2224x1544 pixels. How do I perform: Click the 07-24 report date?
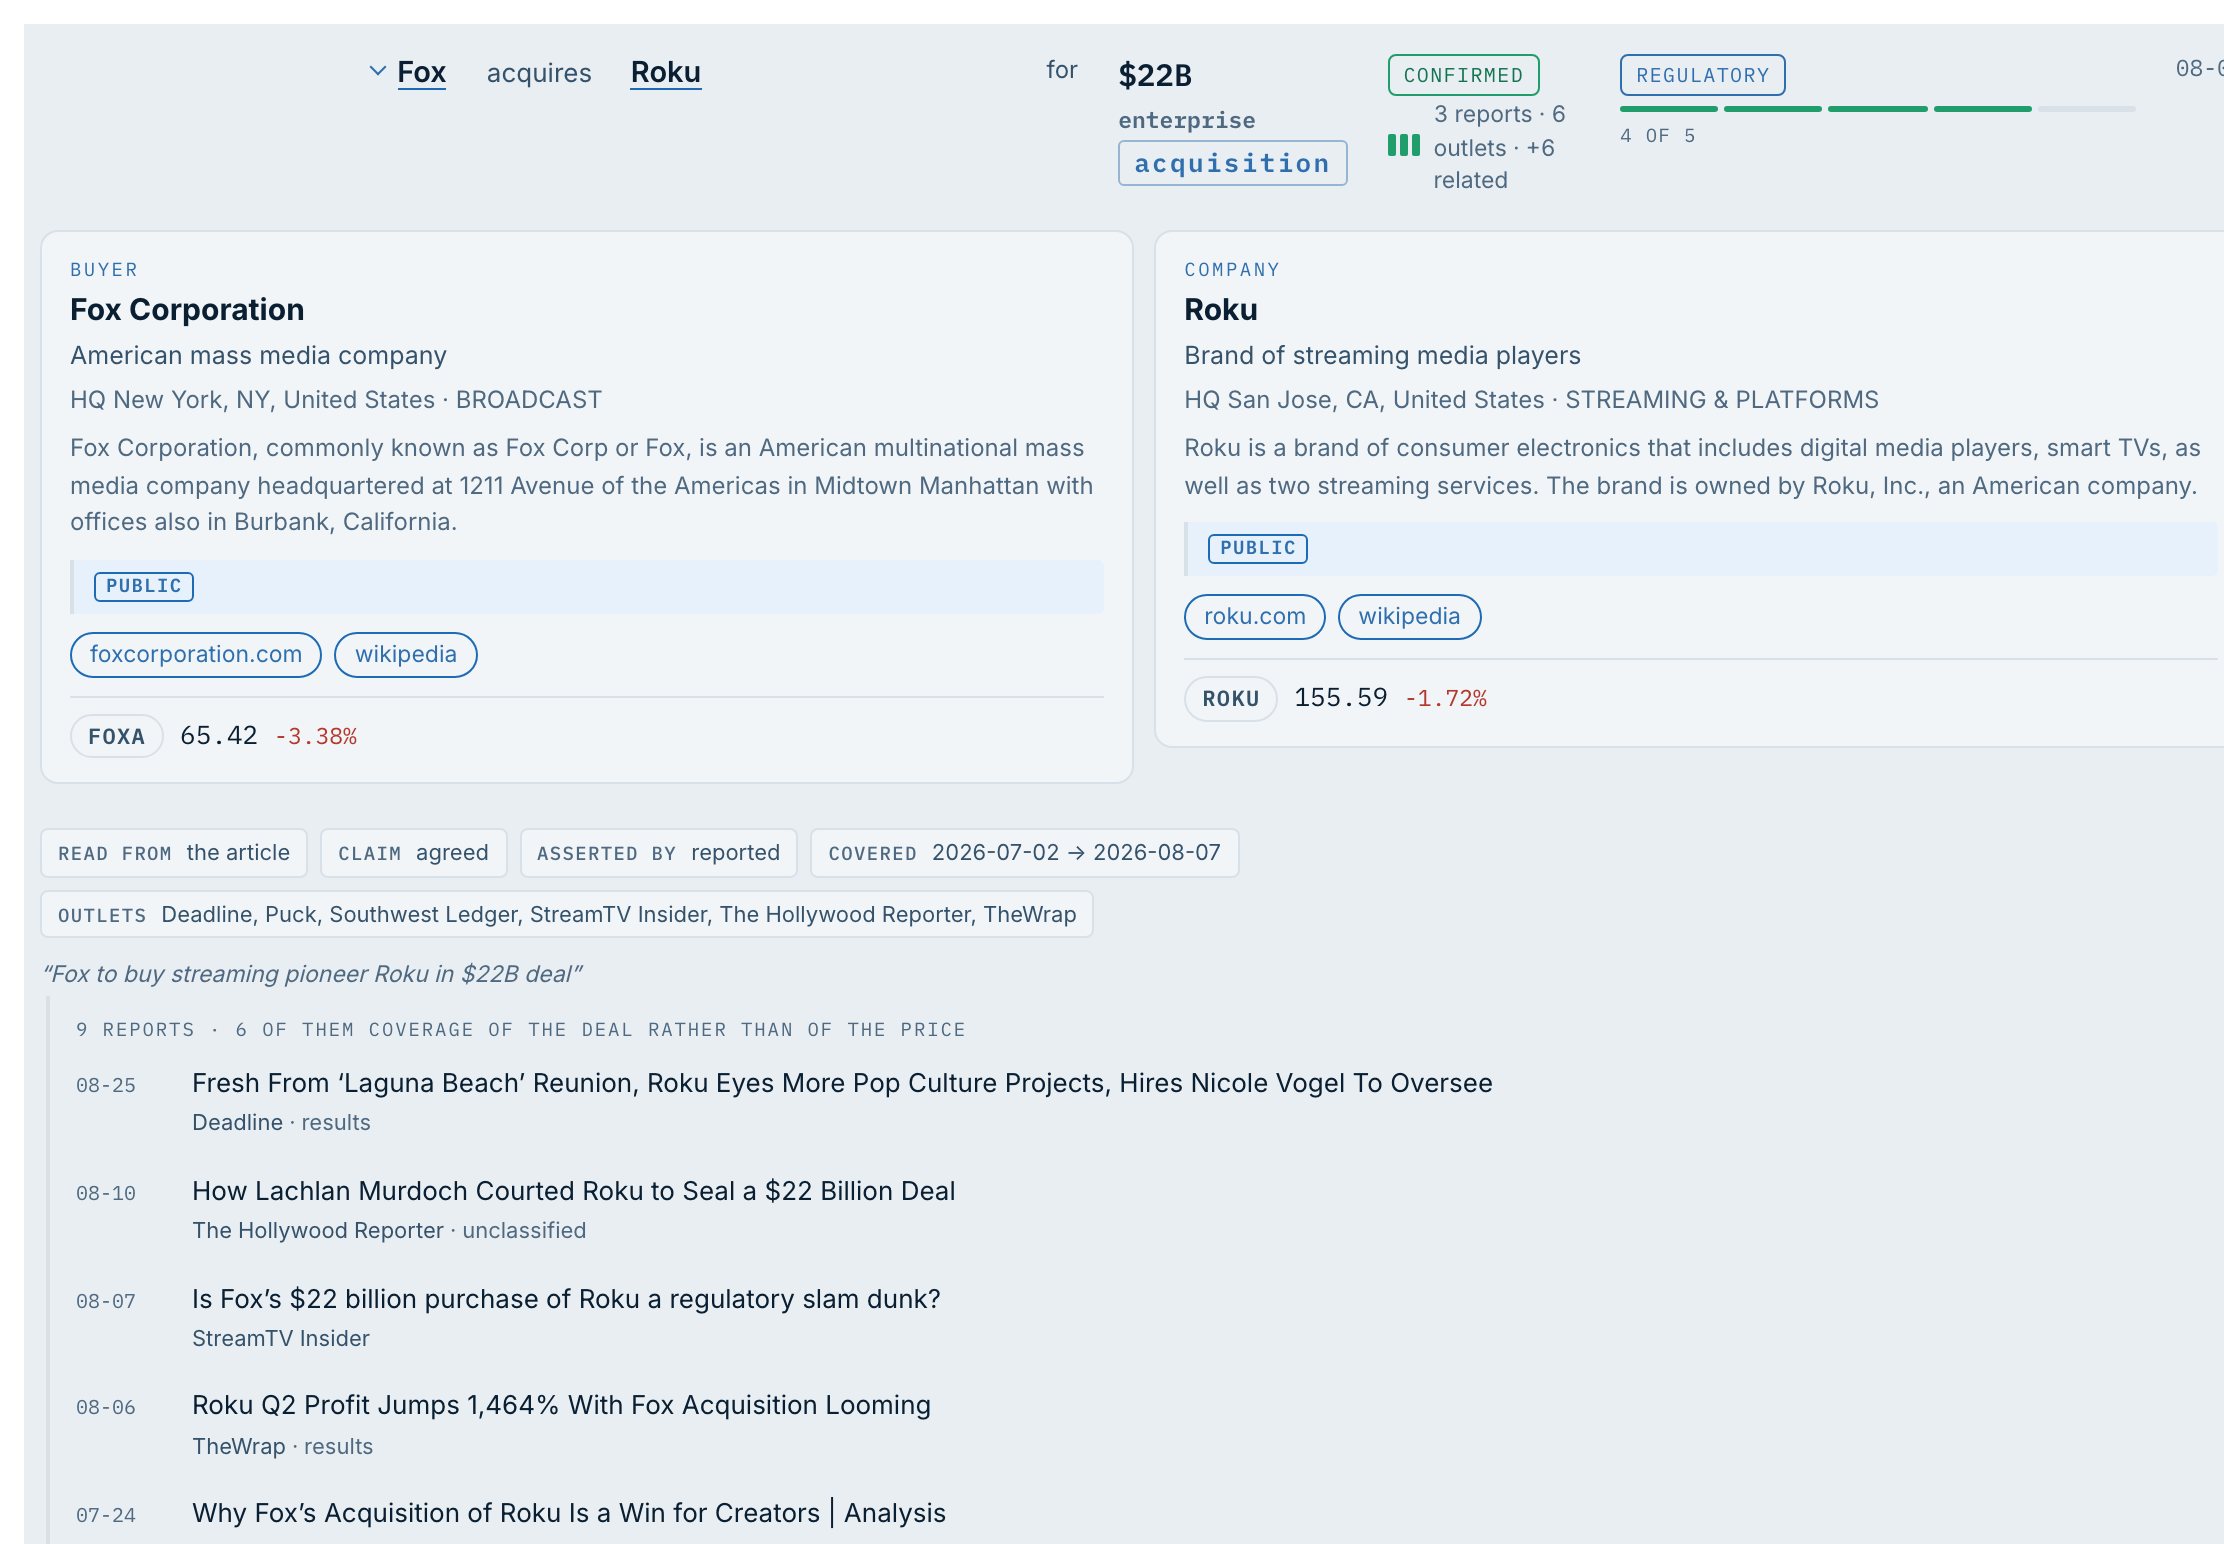[106, 1516]
